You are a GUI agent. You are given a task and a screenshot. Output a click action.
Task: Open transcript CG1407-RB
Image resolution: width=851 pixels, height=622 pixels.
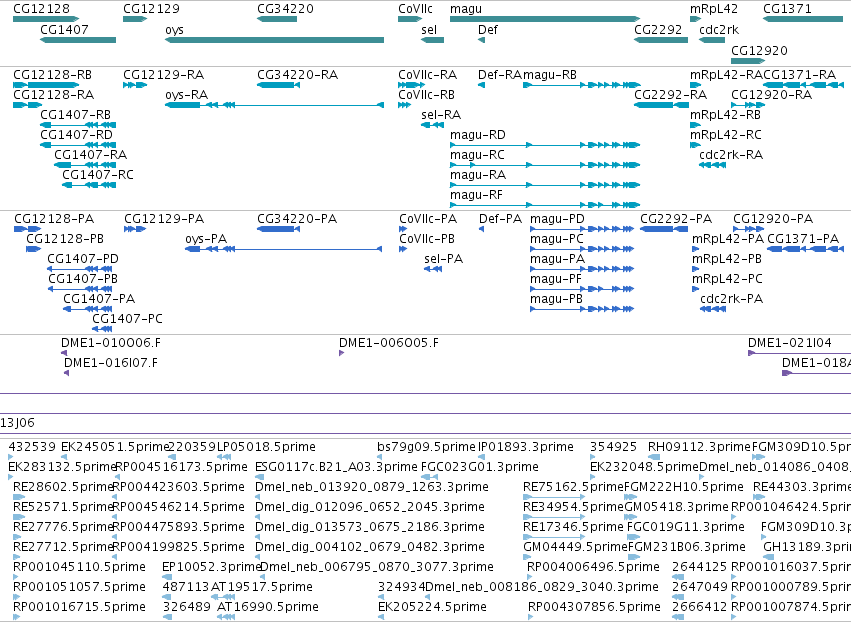pyautogui.click(x=75, y=115)
